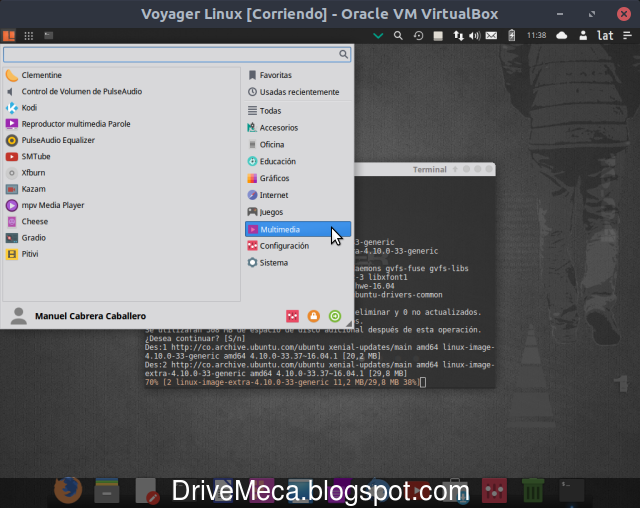Launch Firefox from the dock

pos(68,490)
